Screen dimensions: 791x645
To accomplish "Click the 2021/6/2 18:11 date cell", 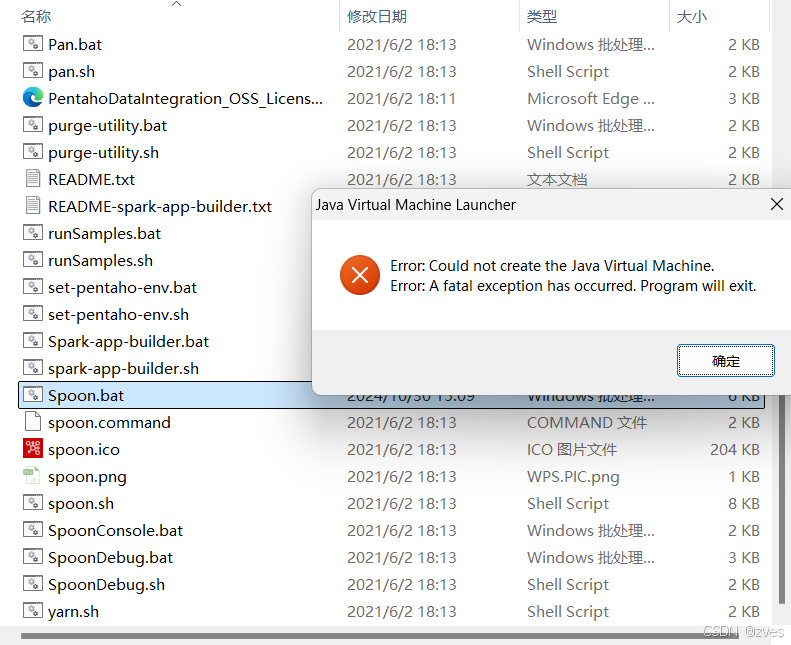I will tap(402, 99).
